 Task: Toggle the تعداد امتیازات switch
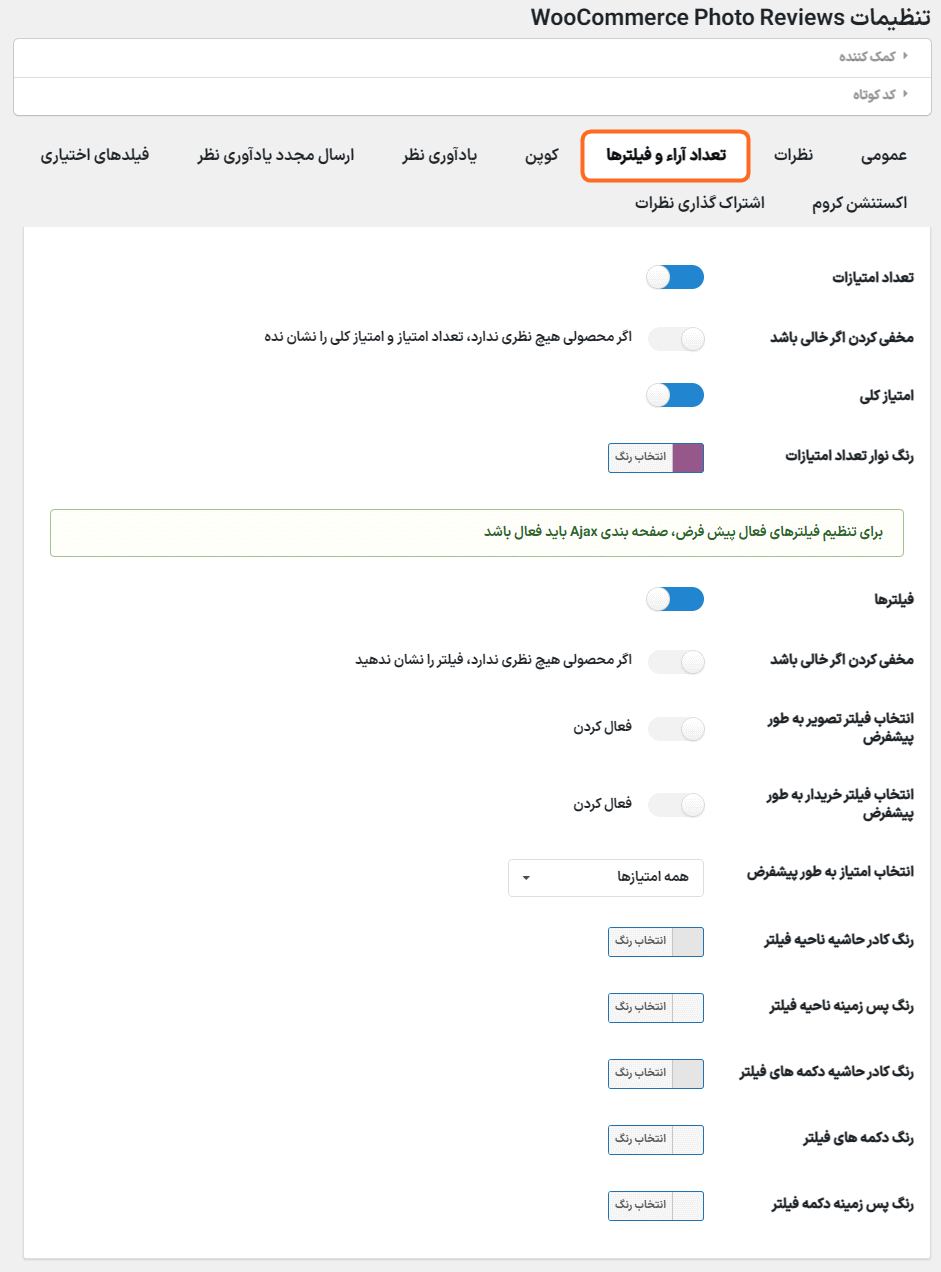675,277
